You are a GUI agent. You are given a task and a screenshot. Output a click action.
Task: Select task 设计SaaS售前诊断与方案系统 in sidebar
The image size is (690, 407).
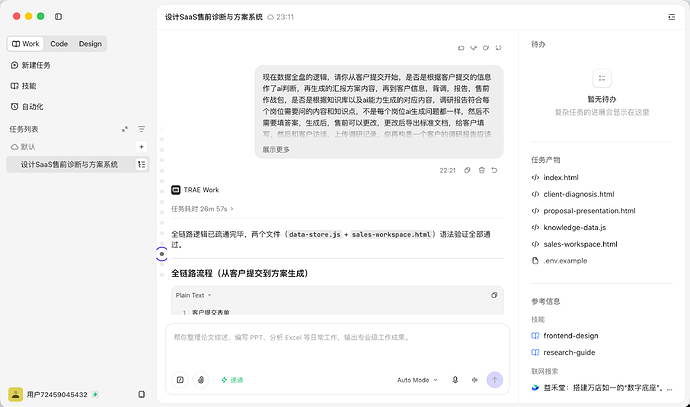click(x=78, y=164)
